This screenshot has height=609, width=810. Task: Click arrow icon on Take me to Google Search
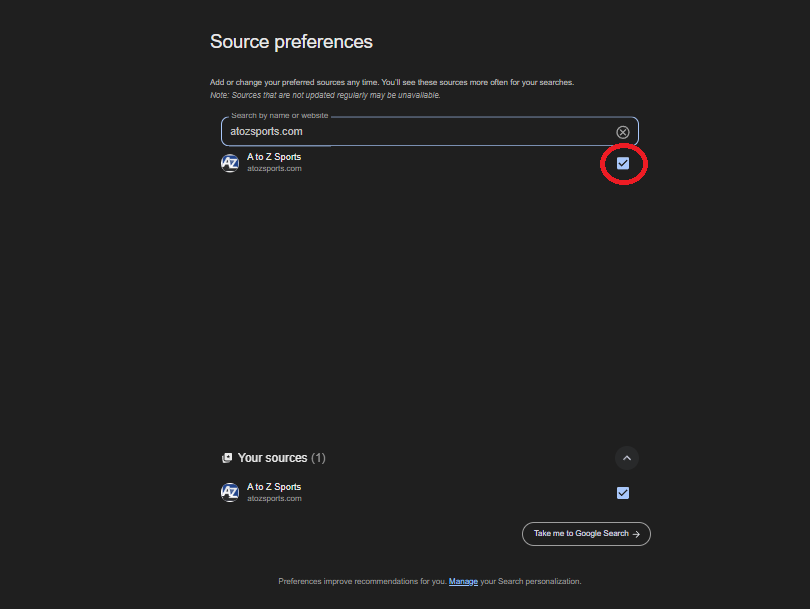(636, 534)
